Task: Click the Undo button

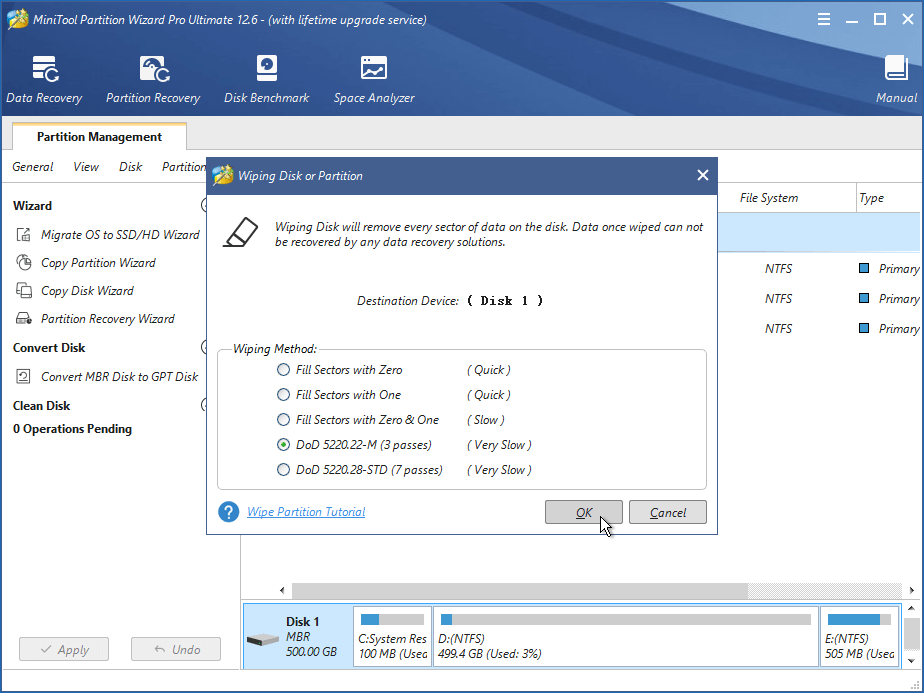Action: (x=176, y=649)
